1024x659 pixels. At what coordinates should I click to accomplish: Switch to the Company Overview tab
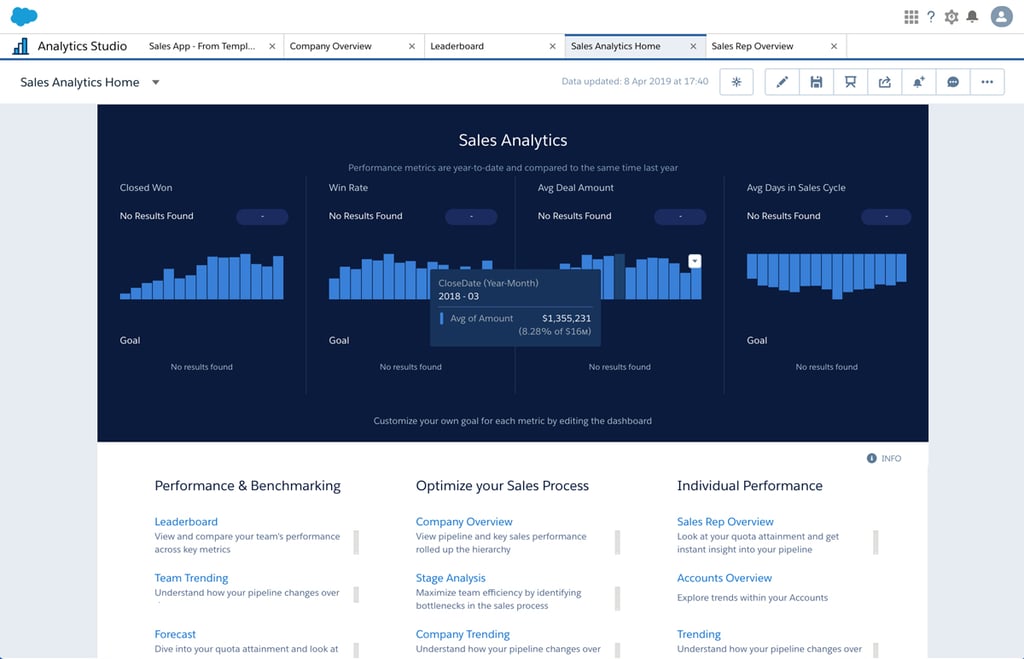330,45
